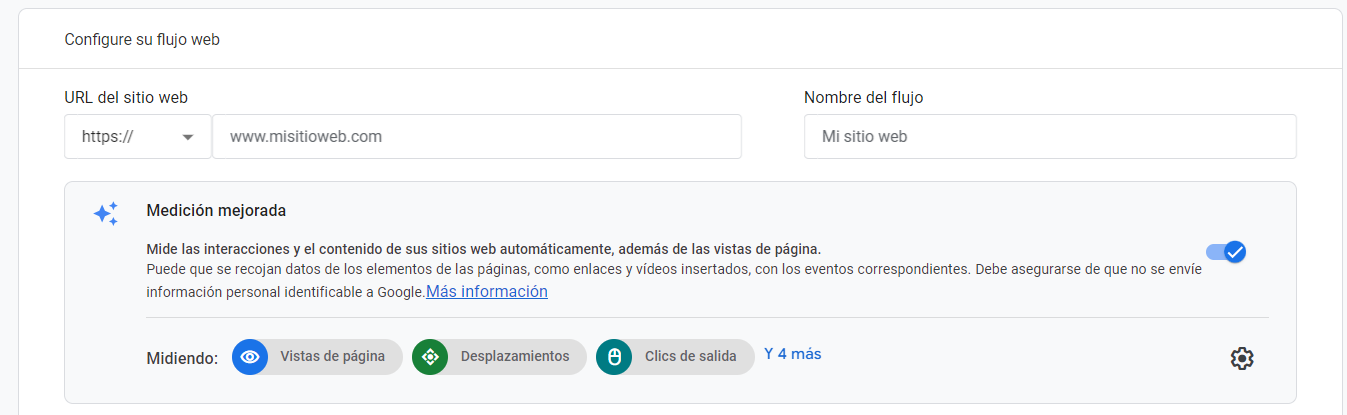The width and height of the screenshot is (1347, 415).
Task: Open the Más información link
Action: [x=487, y=292]
